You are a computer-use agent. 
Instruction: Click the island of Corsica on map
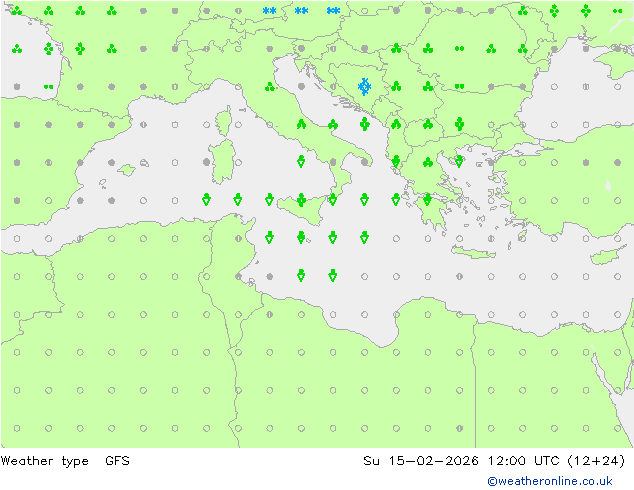coord(224,120)
